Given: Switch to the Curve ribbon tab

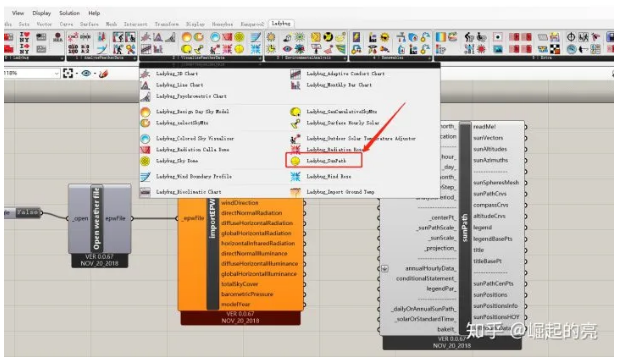Looking at the screenshot, I should 66,24.
